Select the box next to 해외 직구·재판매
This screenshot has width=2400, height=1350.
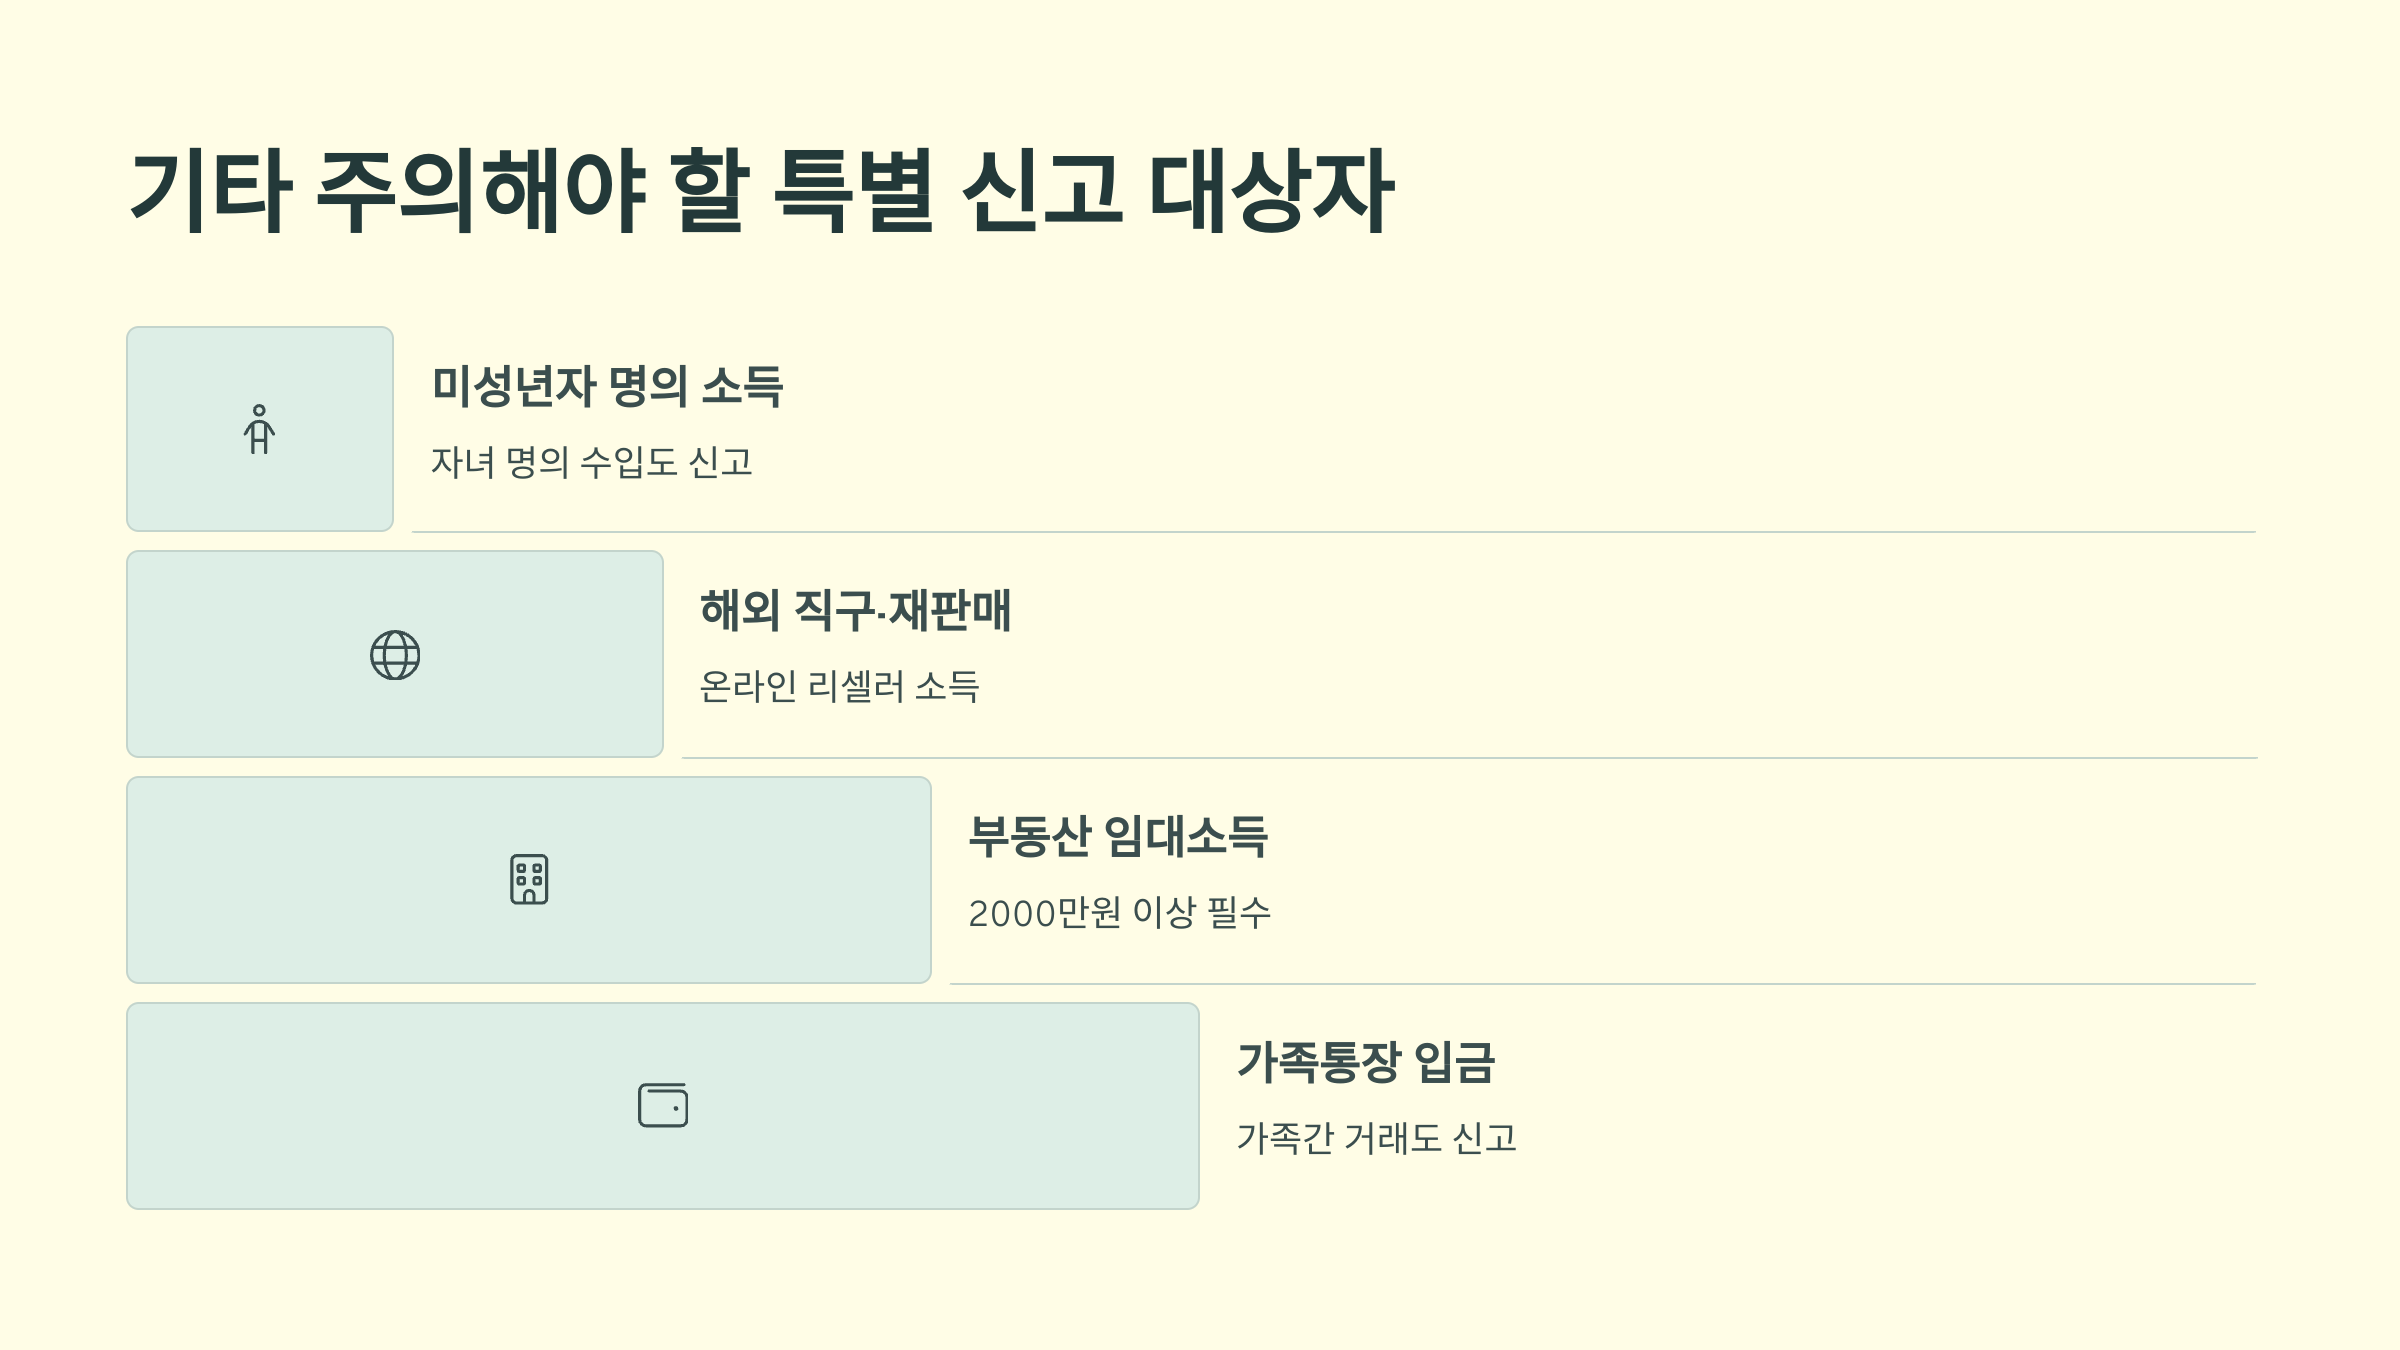click(x=395, y=654)
